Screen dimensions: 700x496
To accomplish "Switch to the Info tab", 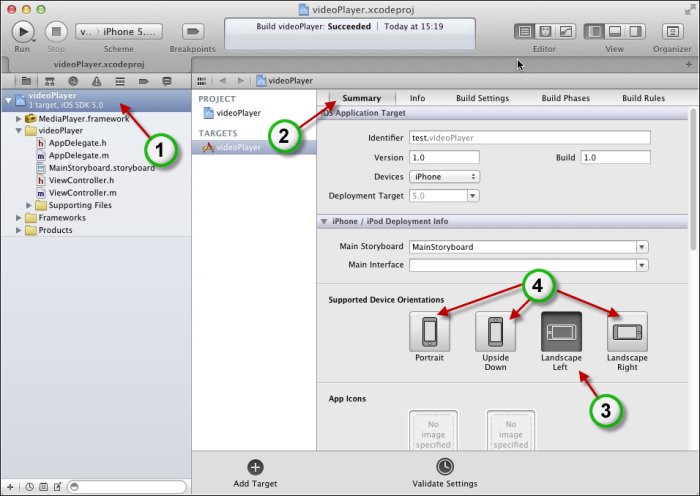I will point(417,98).
